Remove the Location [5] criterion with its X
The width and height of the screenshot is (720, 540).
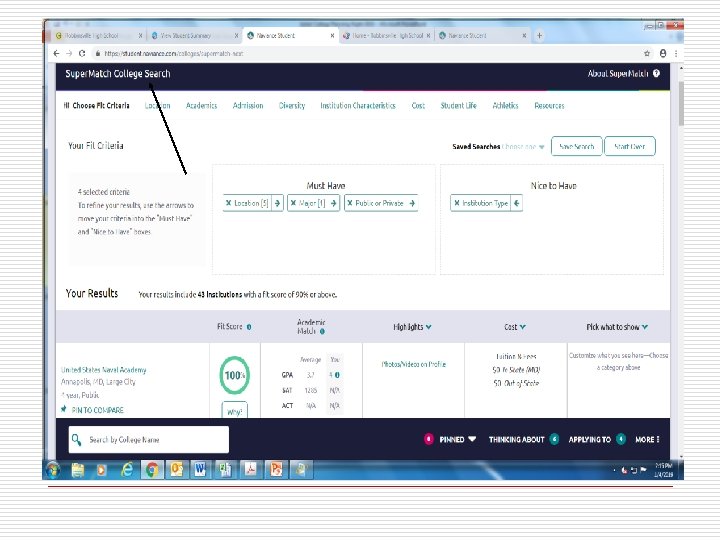click(228, 203)
